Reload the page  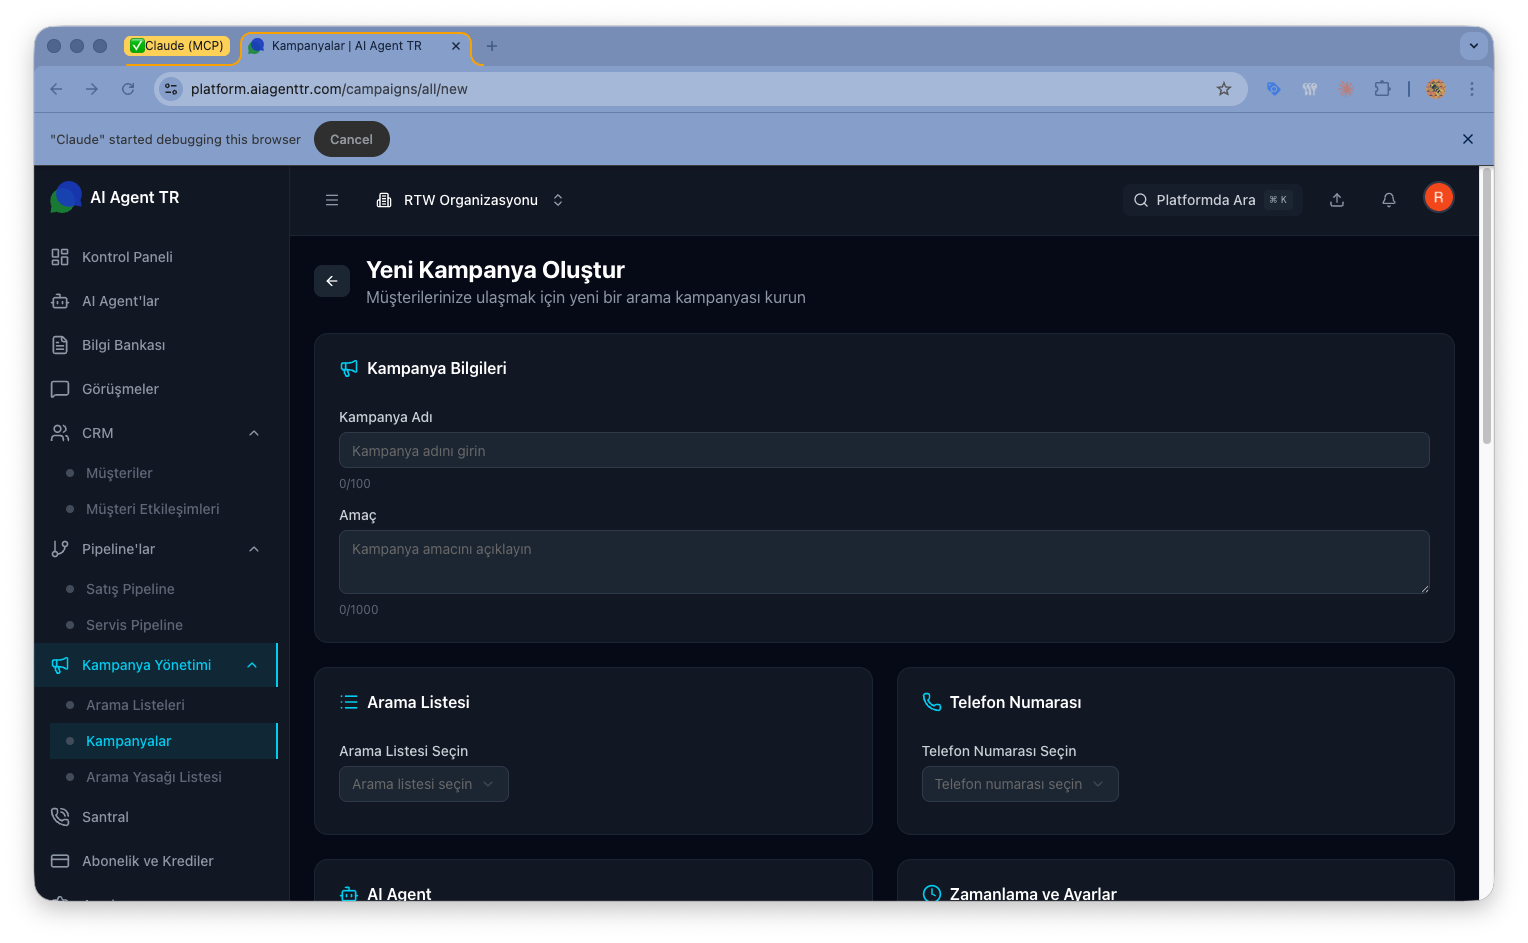click(128, 89)
